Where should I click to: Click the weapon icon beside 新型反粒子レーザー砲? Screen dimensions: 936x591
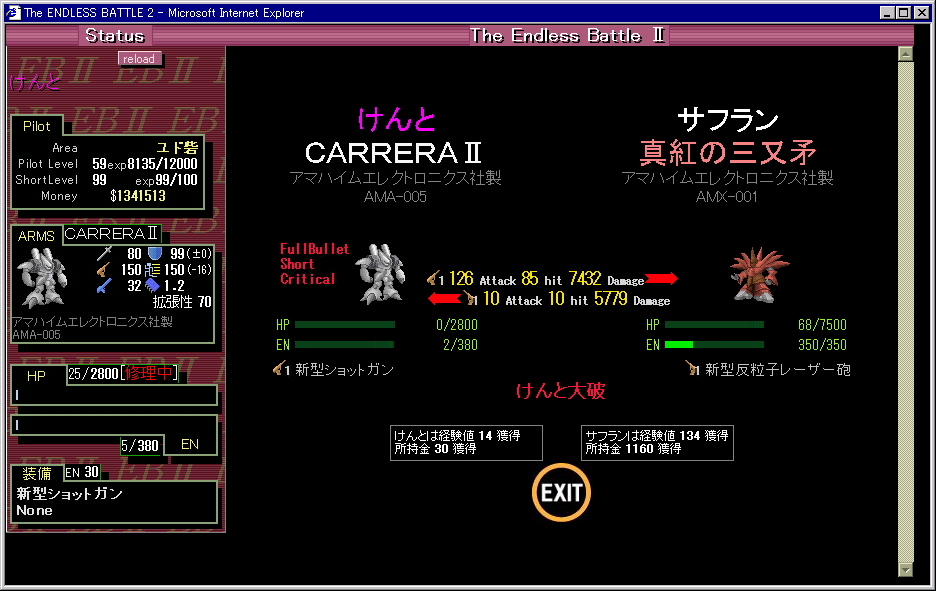pos(692,370)
